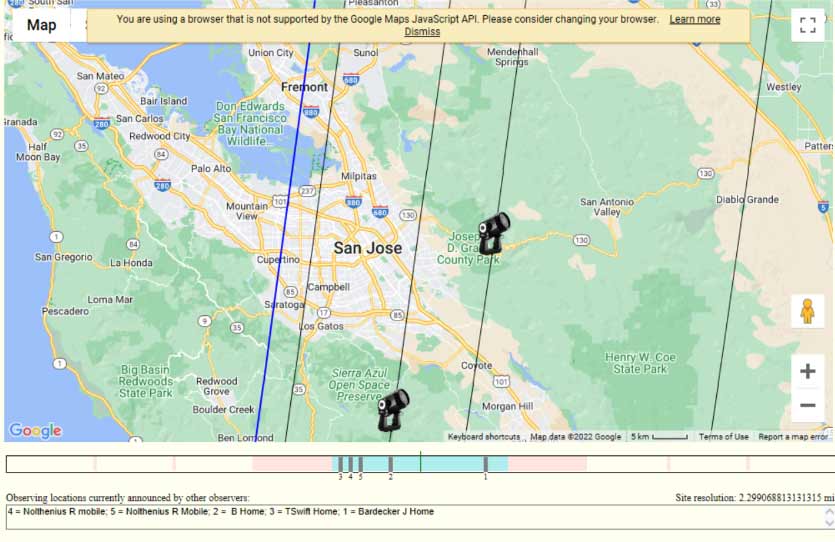
Task: Select observer marker 1 on path bar
Action: click(486, 464)
